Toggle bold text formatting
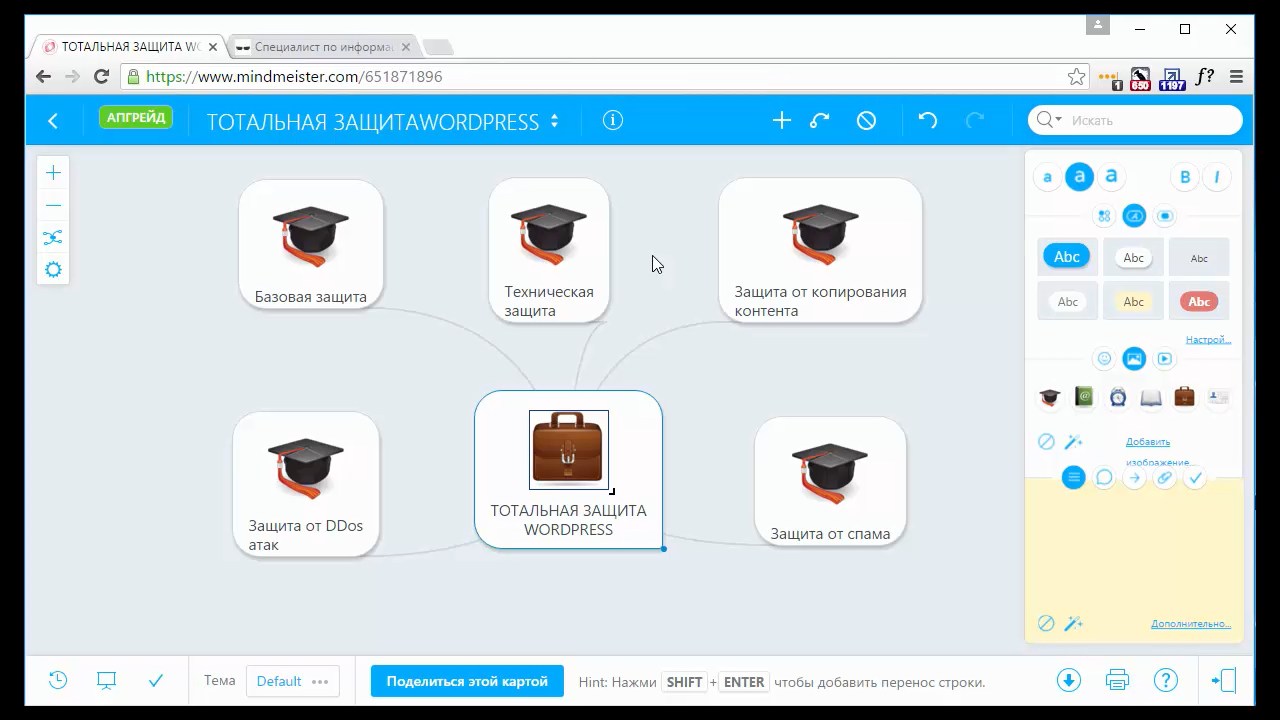 (x=1185, y=178)
